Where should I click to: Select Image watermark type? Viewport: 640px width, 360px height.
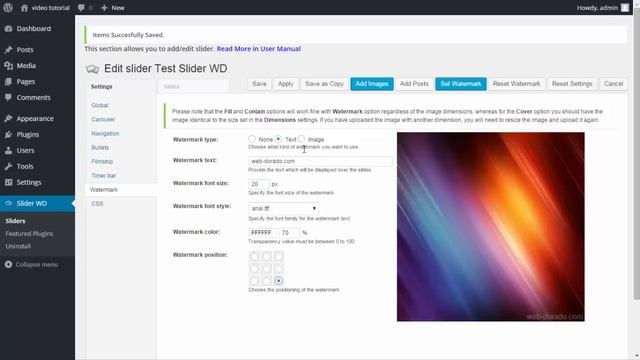301,139
